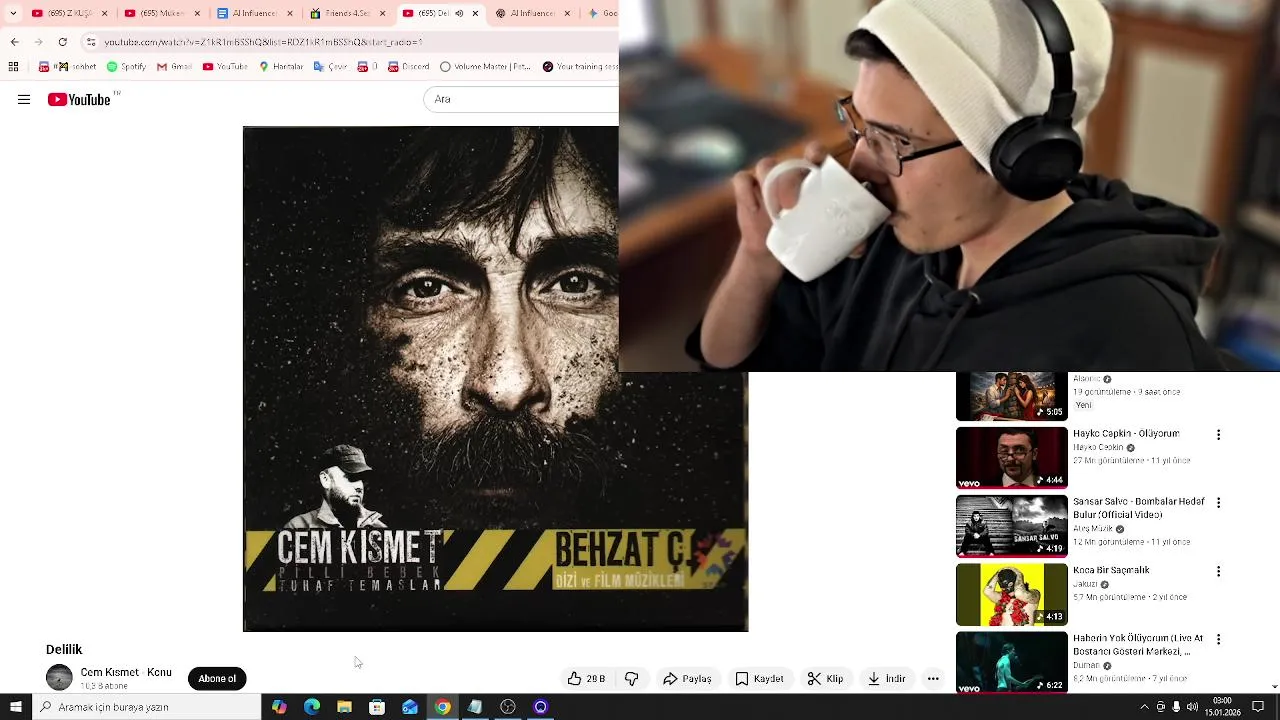Click the Jakuzi channel name
This screenshot has width=1280, height=720.
(x=1086, y=584)
